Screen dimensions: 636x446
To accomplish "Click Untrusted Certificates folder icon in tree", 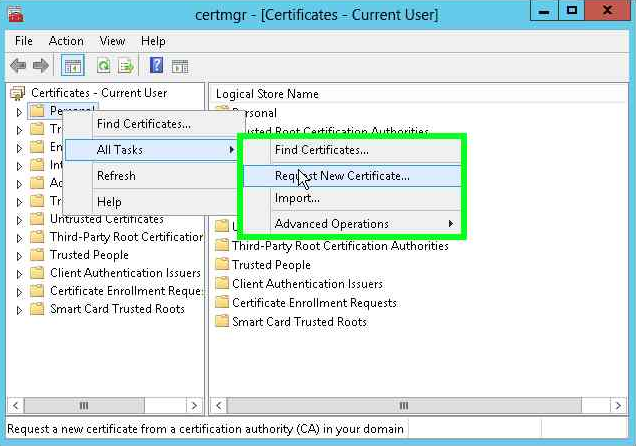I will pyautogui.click(x=37, y=219).
